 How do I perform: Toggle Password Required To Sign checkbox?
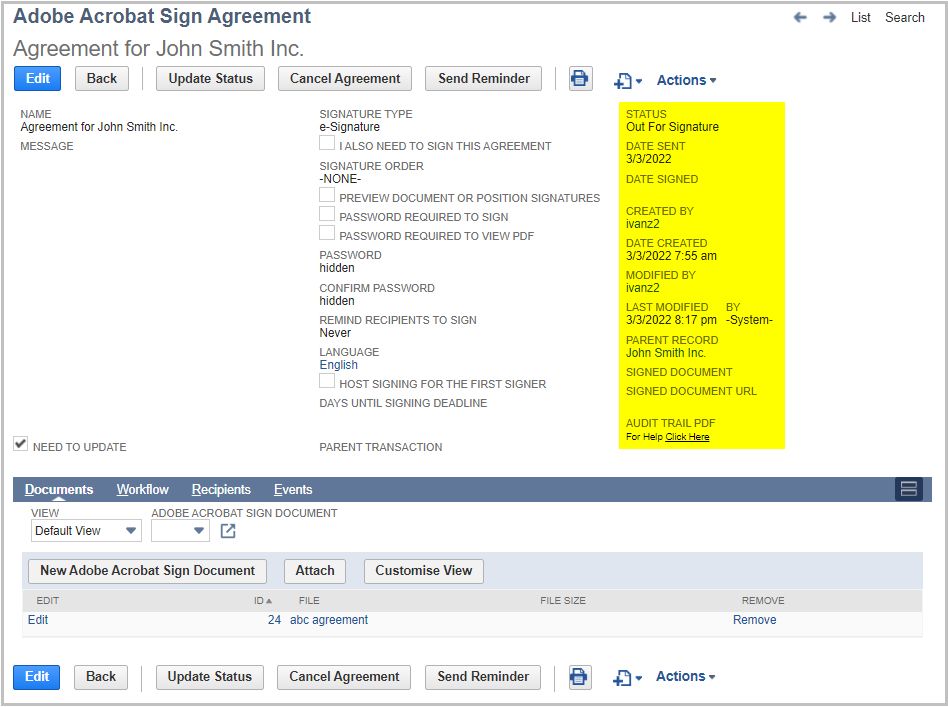326,213
